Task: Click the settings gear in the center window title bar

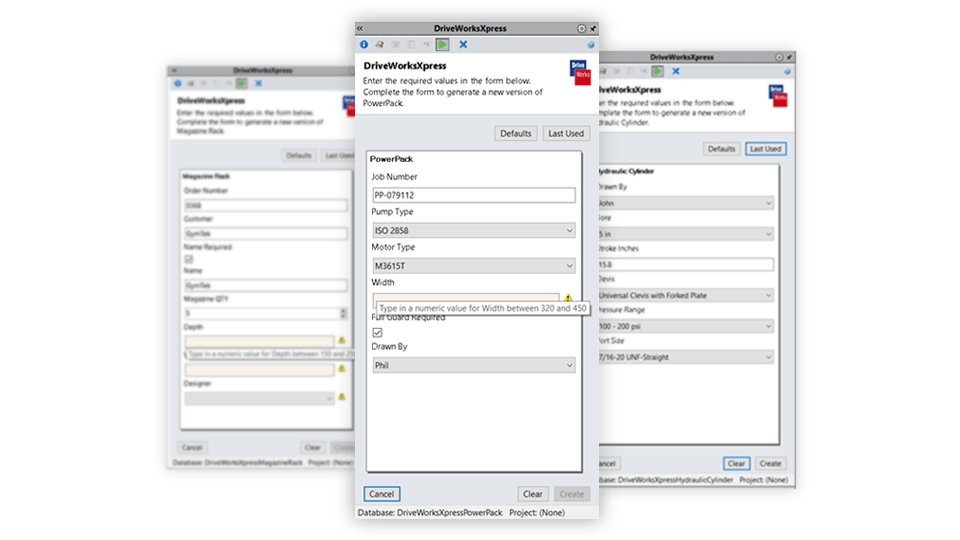Action: 581,28
